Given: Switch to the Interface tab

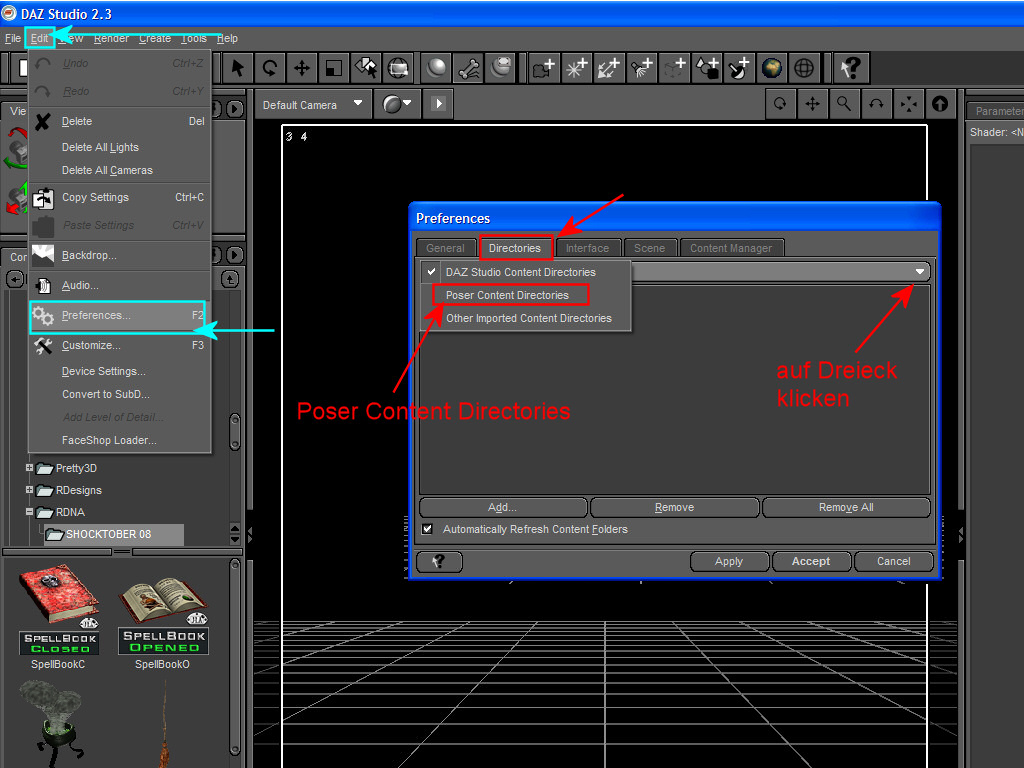Looking at the screenshot, I should coord(587,248).
